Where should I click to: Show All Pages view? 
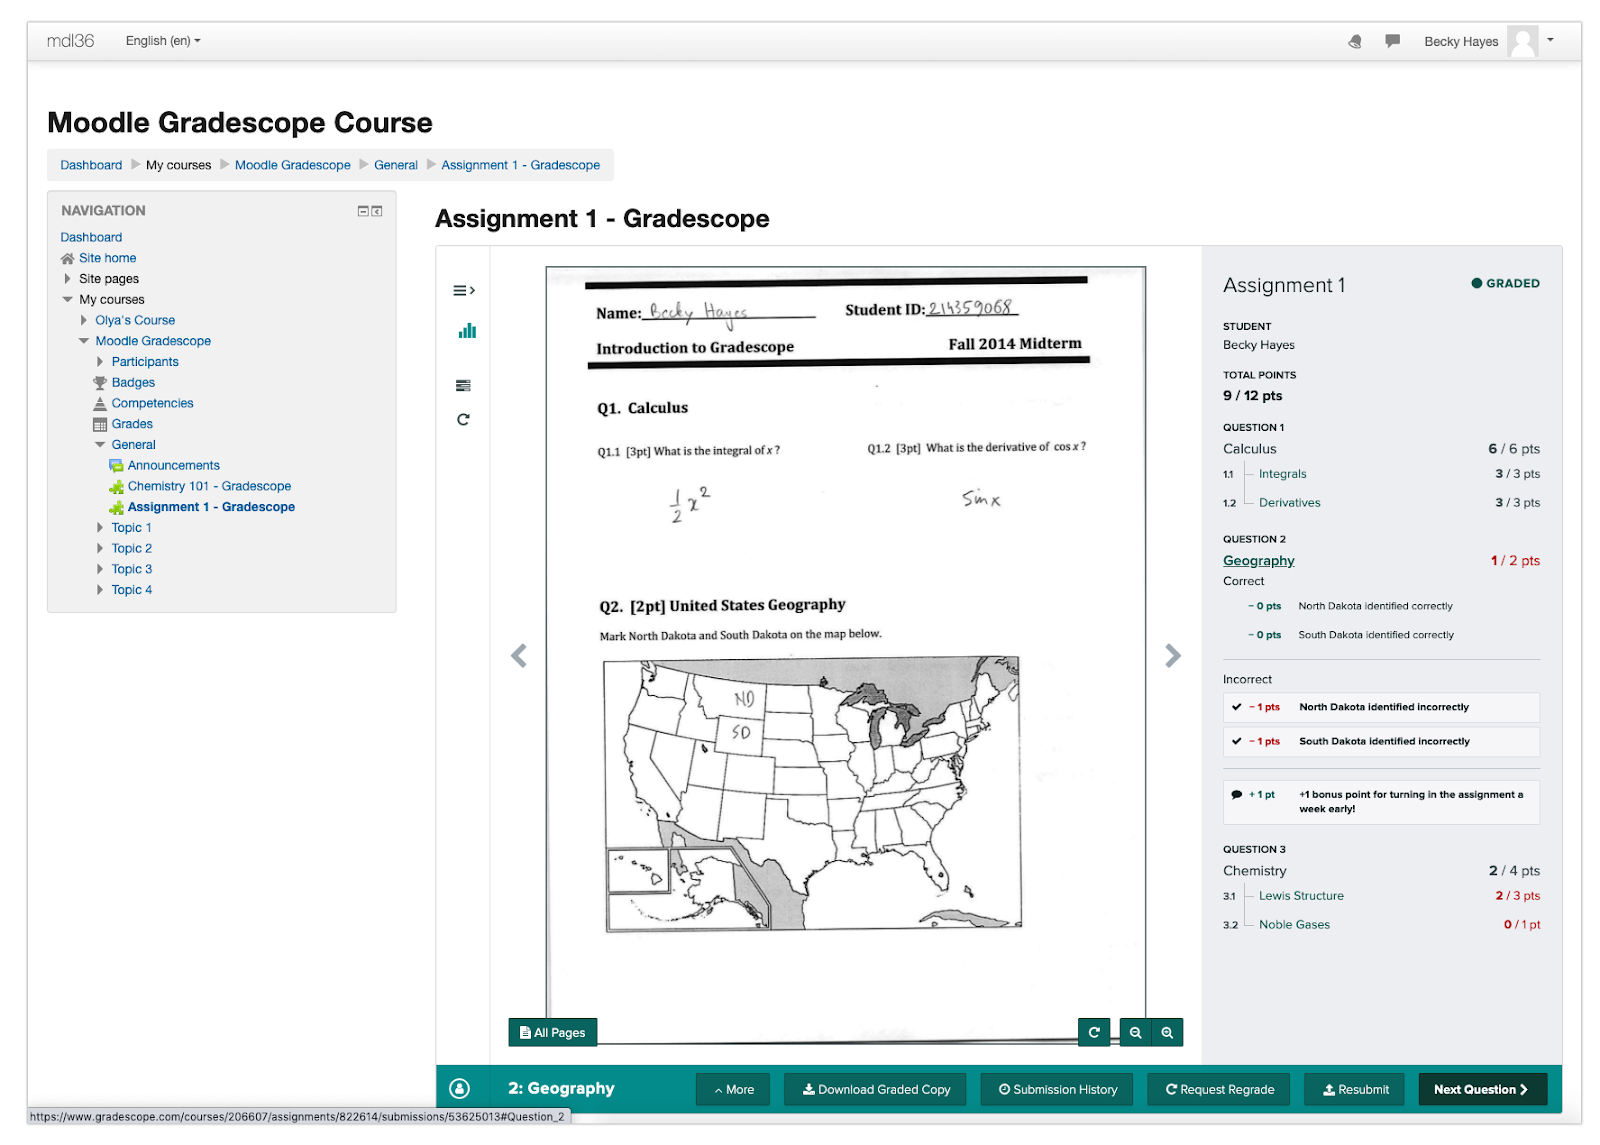click(553, 1032)
